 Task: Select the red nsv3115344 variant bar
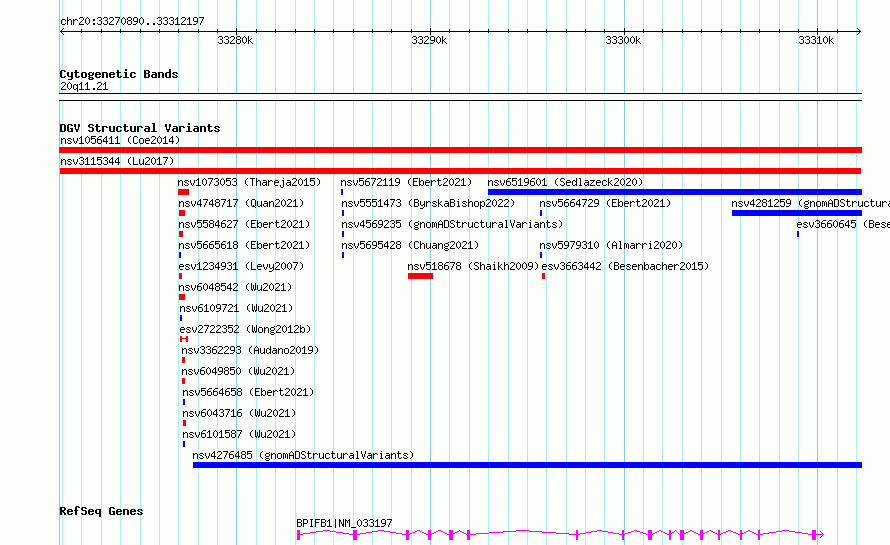point(460,171)
